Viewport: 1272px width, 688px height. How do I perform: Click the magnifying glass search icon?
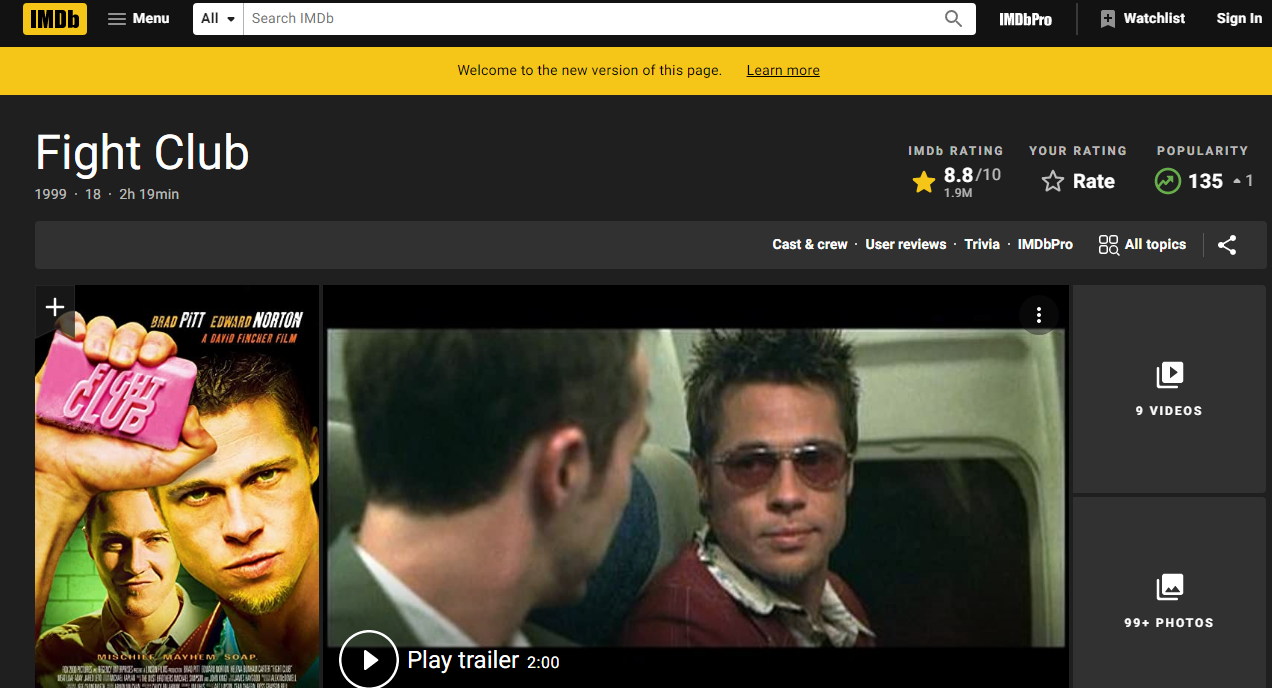pyautogui.click(x=954, y=18)
